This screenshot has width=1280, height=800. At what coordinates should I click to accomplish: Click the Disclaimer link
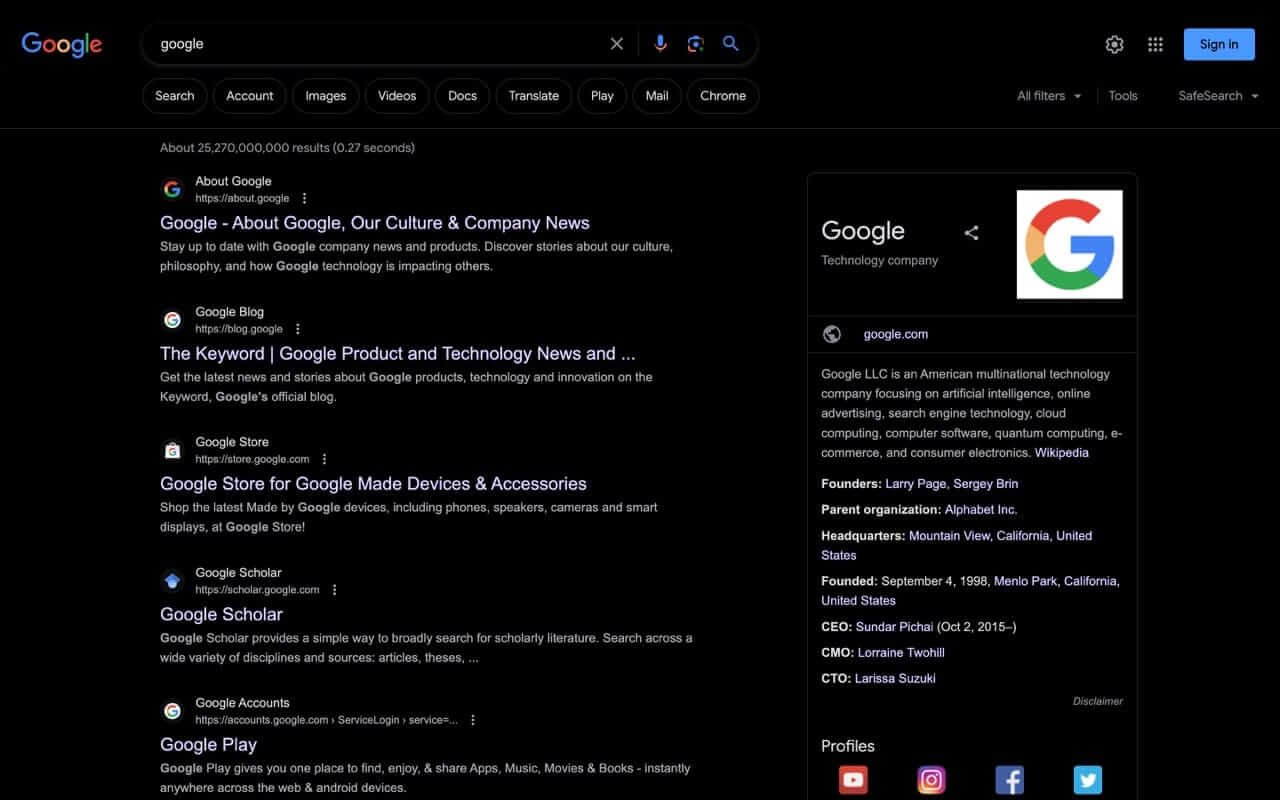click(1098, 701)
